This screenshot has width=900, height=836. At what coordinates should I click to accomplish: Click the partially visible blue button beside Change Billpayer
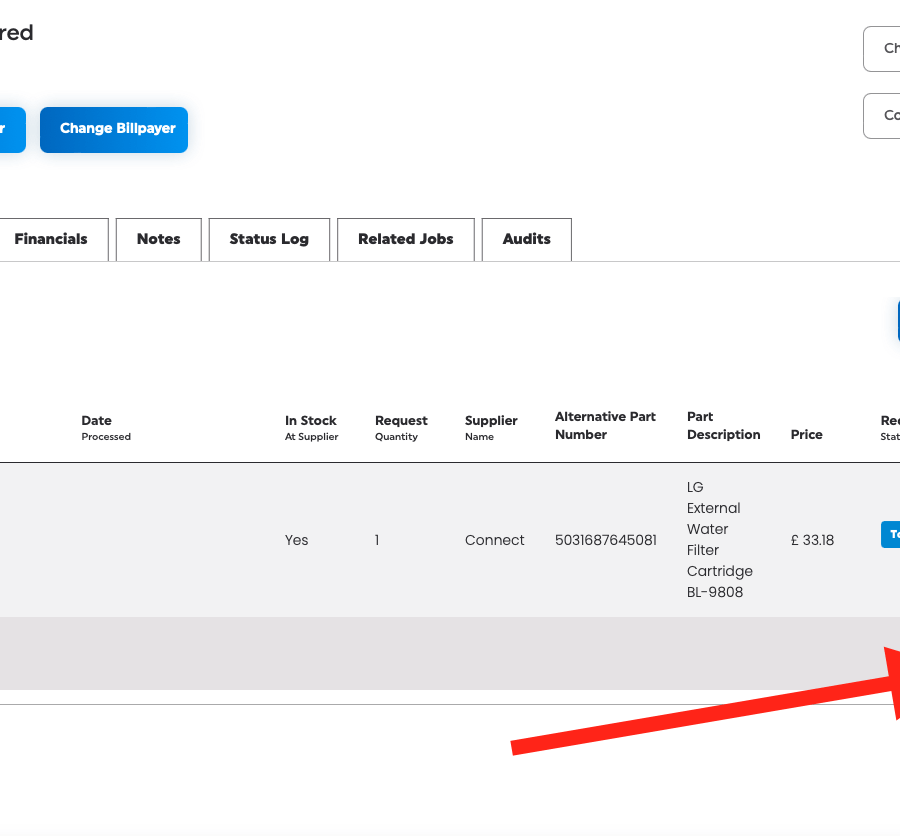(x=12, y=130)
